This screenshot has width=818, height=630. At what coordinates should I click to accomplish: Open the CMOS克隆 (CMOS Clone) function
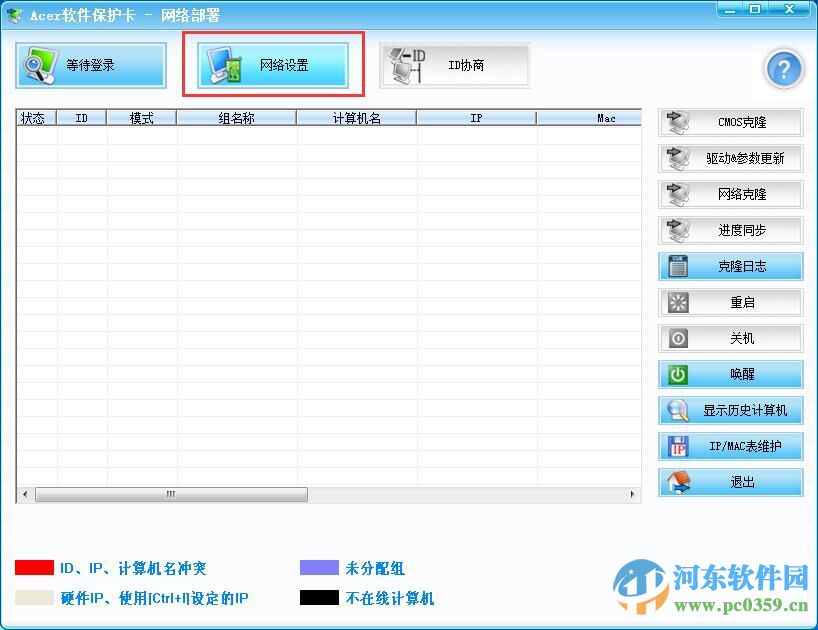pos(729,122)
